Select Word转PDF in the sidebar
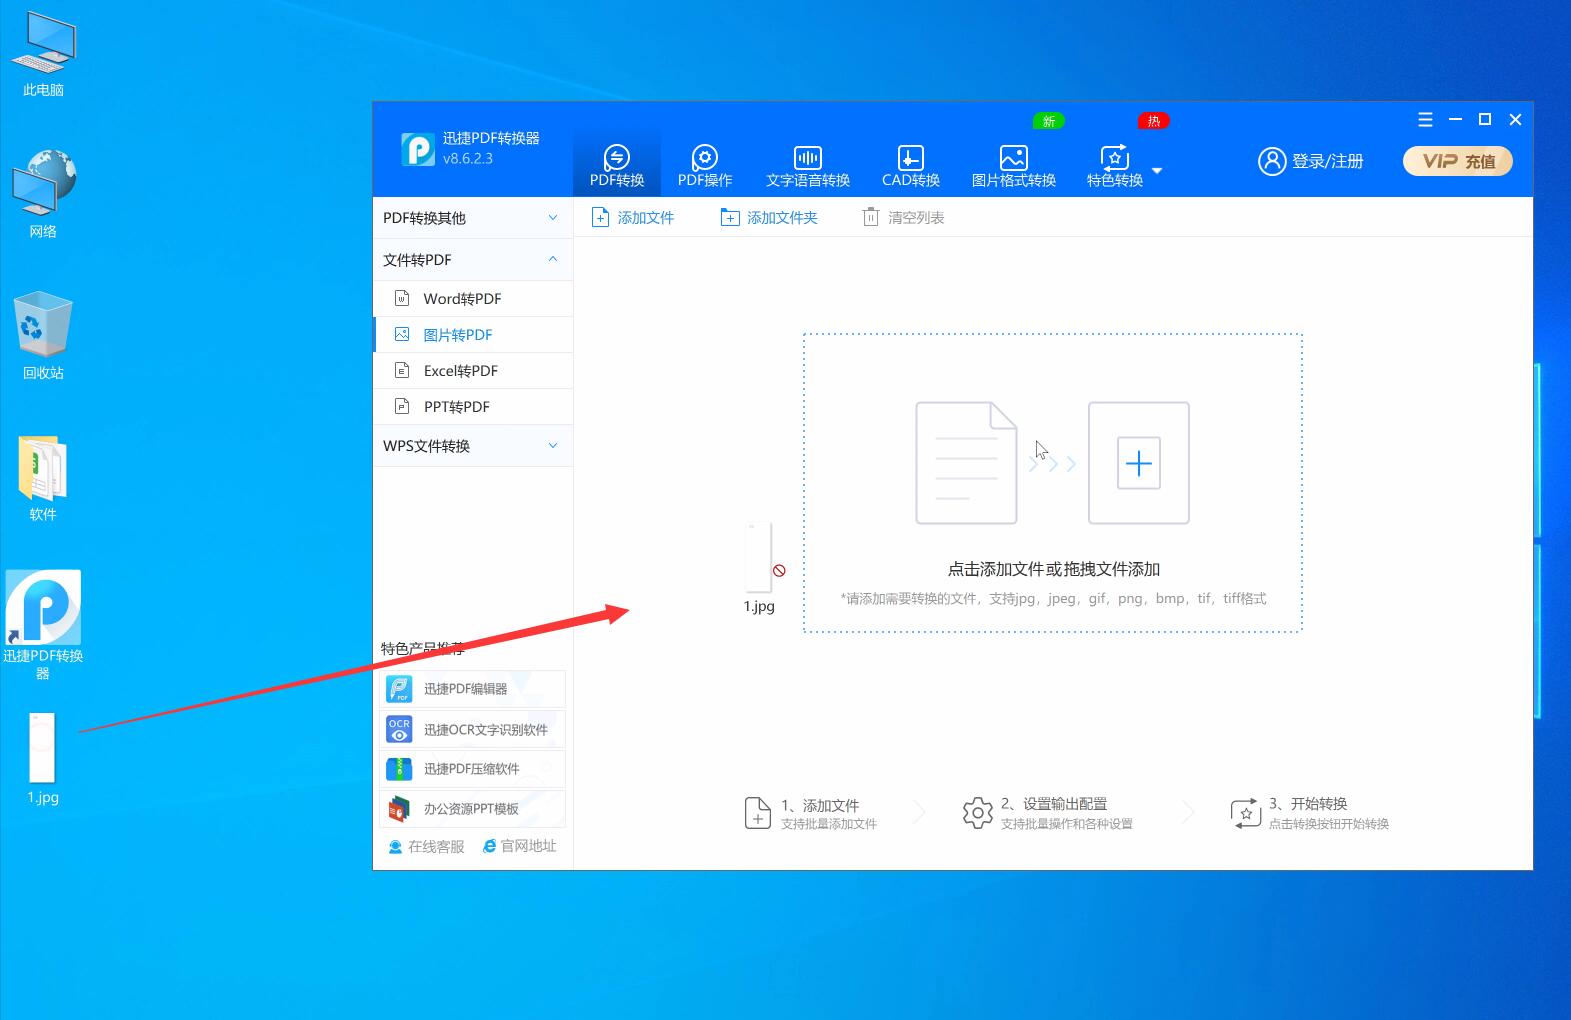 click(473, 299)
